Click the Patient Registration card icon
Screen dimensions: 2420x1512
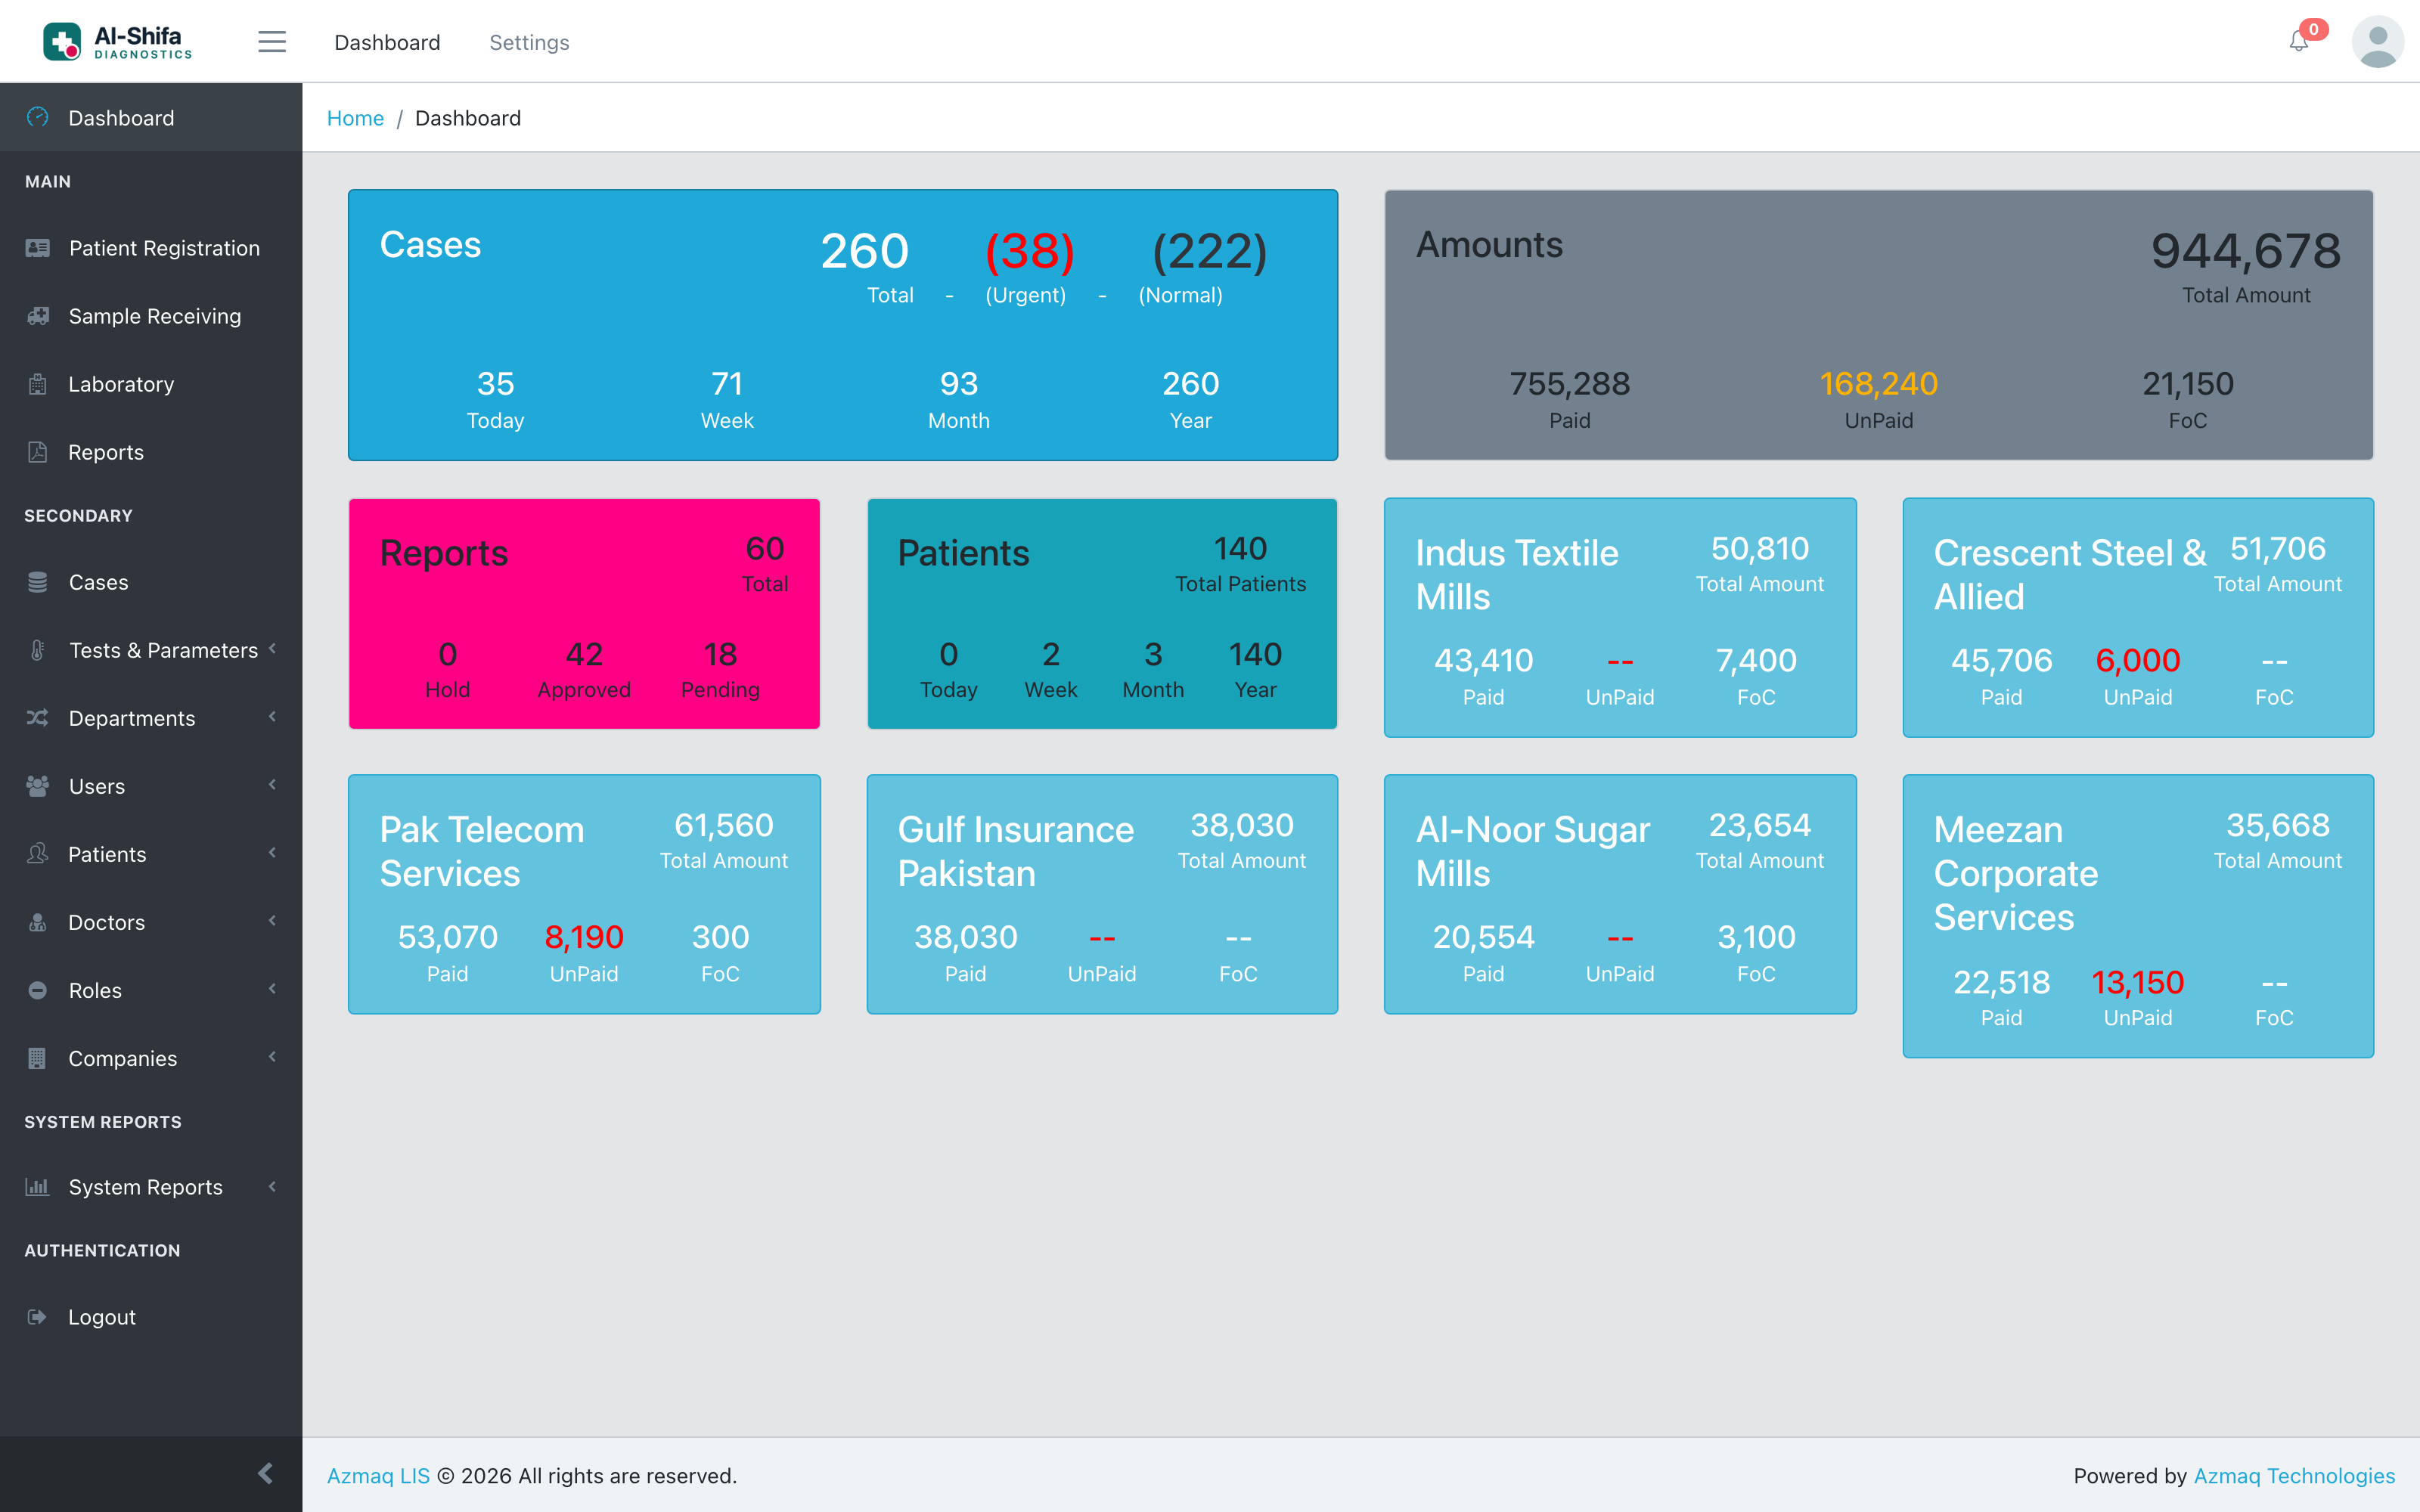(37, 248)
